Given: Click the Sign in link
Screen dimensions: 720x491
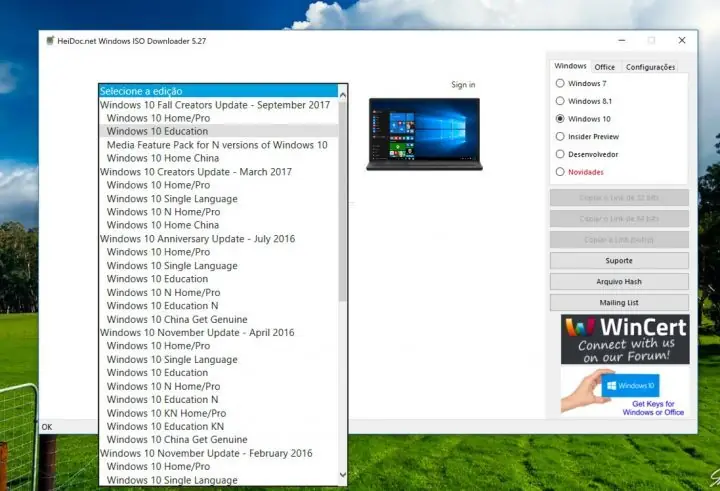Looking at the screenshot, I should (x=463, y=85).
